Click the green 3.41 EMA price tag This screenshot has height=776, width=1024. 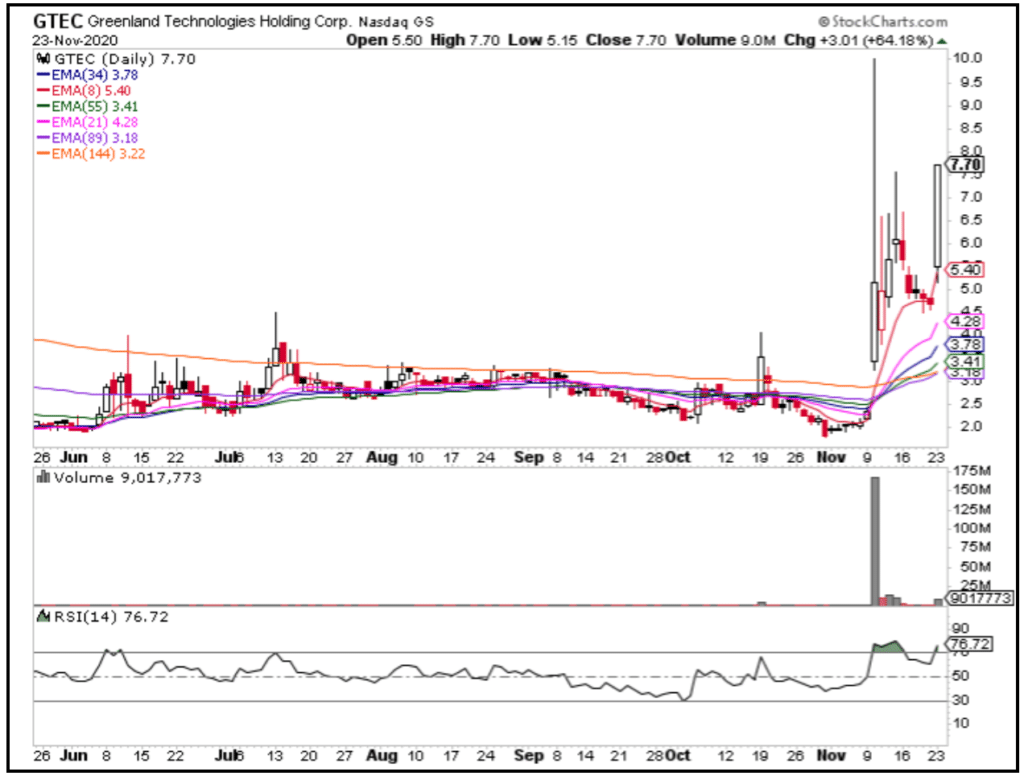[x=965, y=361]
